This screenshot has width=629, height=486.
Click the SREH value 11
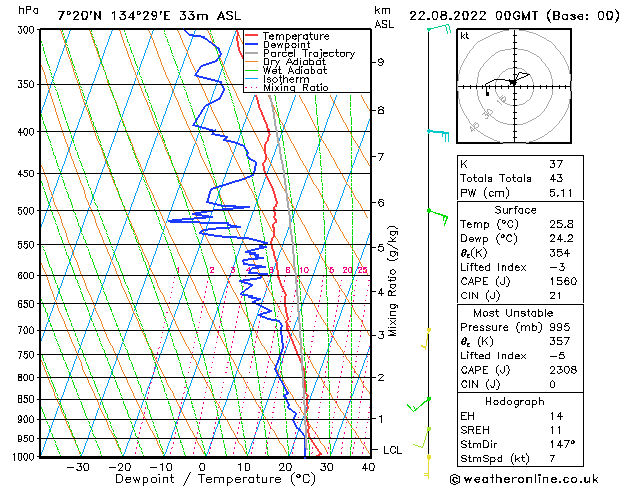pos(555,430)
